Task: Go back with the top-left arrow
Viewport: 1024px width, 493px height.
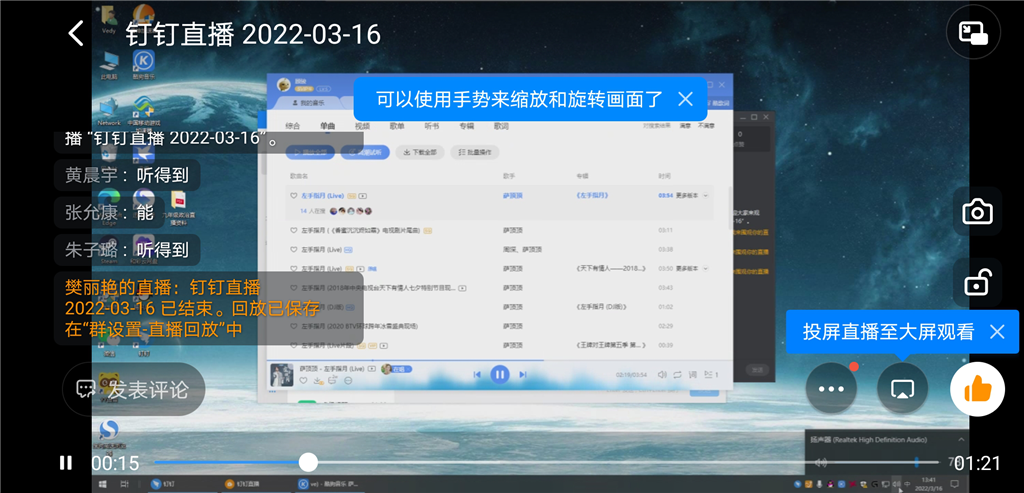Action: pos(76,33)
